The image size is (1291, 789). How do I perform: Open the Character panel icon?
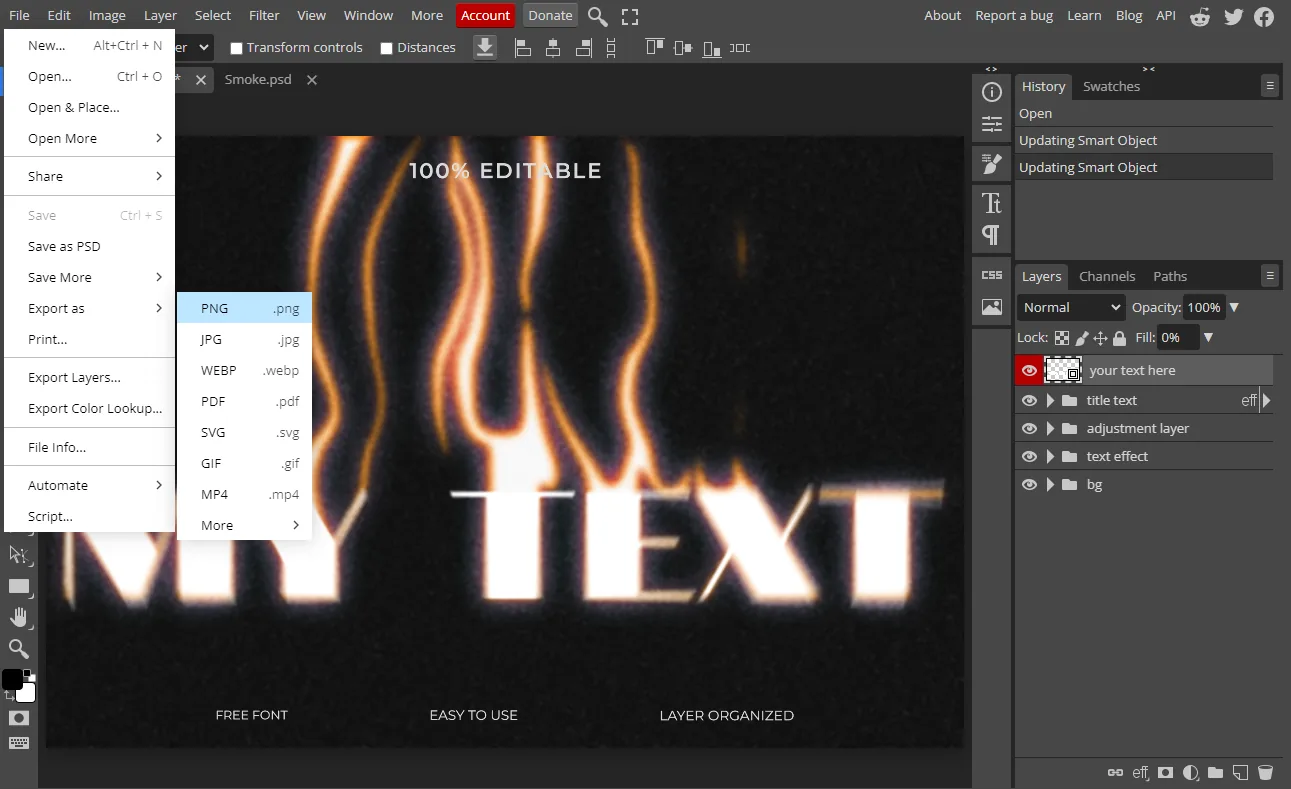pos(992,203)
